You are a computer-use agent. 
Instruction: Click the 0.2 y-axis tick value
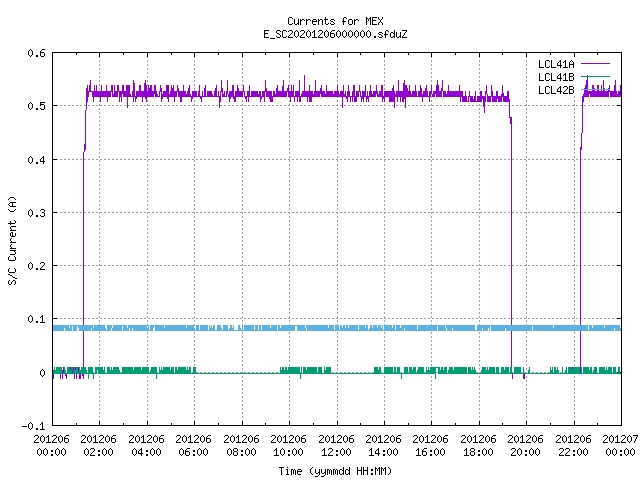click(x=36, y=266)
